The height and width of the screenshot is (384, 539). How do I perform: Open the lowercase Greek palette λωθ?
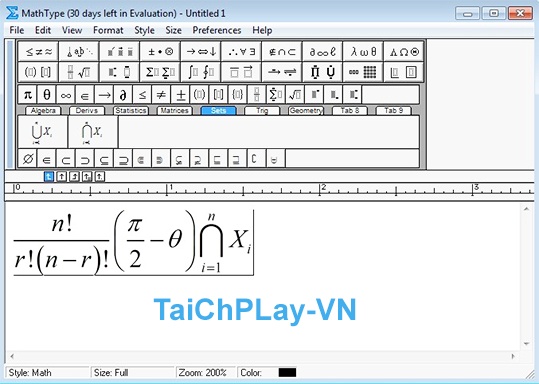click(363, 52)
